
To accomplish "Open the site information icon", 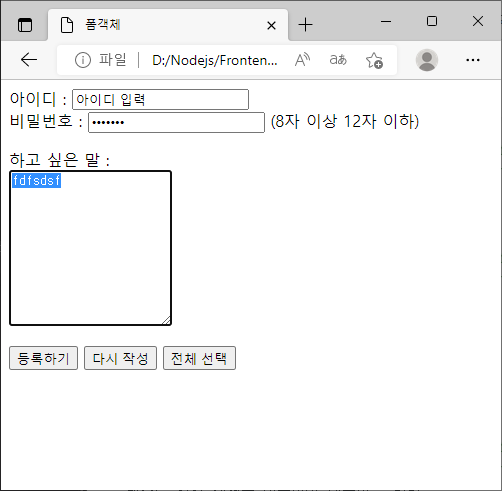I will [x=83, y=60].
